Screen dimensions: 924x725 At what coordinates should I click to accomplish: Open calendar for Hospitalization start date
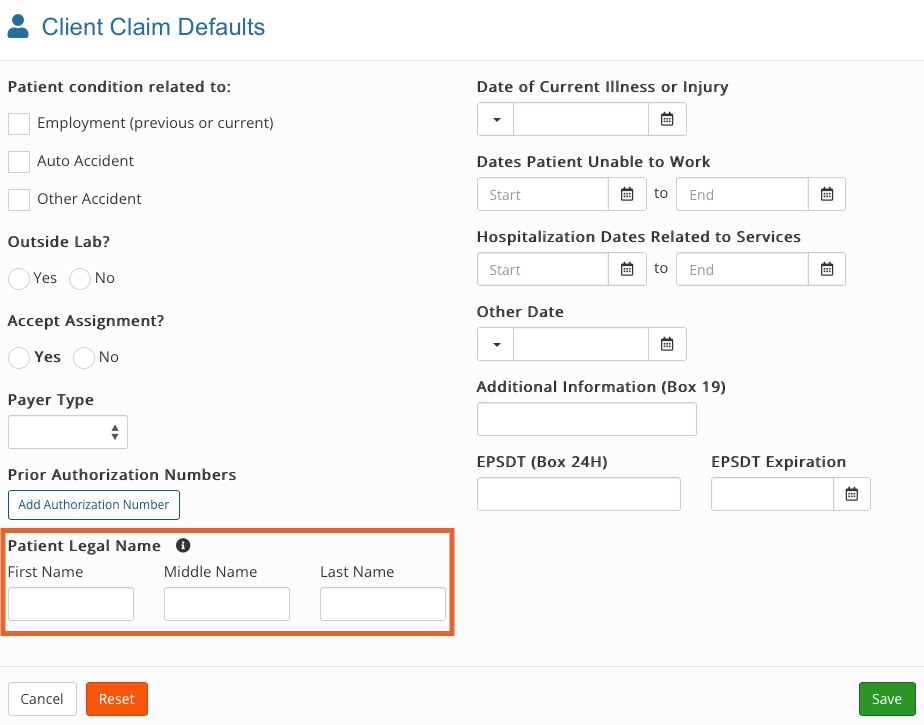coord(627,269)
